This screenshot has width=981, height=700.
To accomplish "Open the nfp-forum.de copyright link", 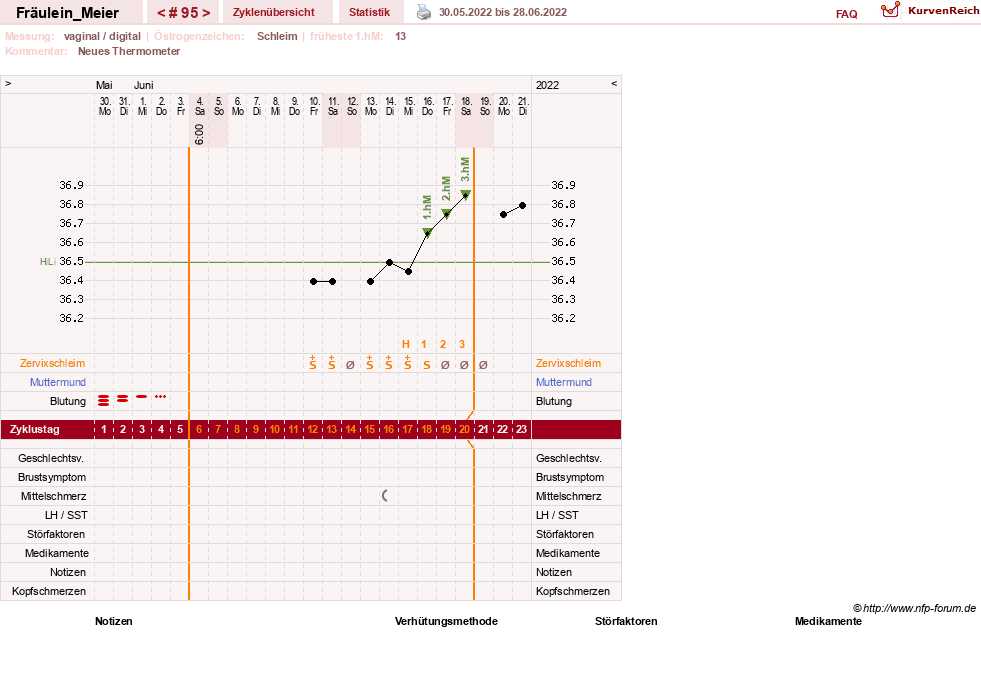I will (914, 608).
